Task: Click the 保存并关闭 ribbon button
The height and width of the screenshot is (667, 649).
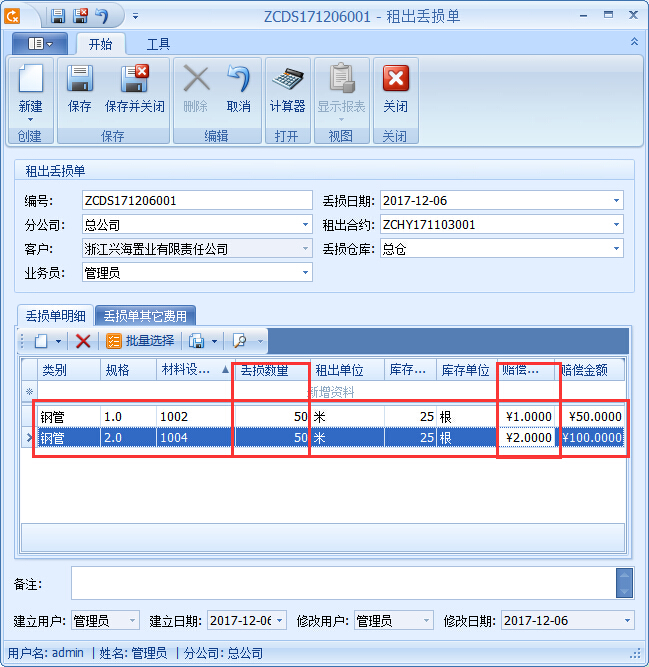Action: 135,88
